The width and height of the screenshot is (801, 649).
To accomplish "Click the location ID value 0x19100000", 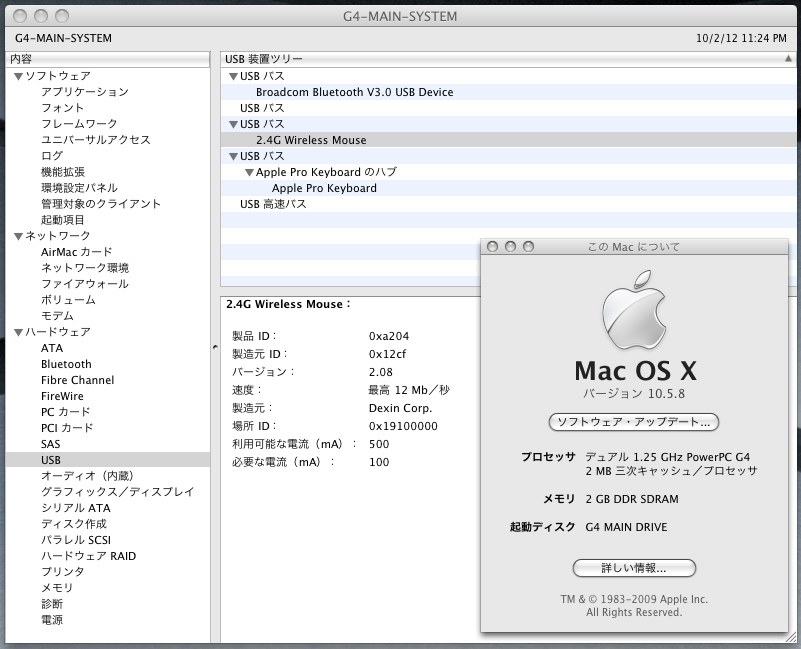I will pyautogui.click(x=403, y=426).
